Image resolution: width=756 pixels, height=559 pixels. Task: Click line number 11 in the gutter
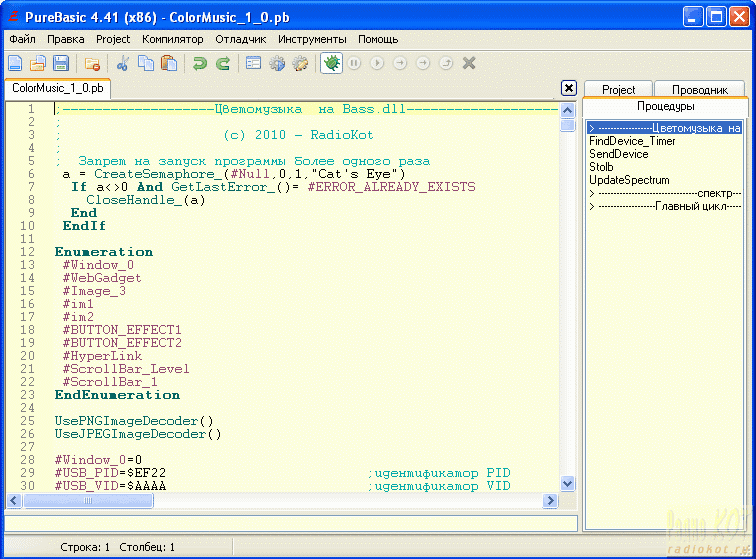pyautogui.click(x=27, y=239)
